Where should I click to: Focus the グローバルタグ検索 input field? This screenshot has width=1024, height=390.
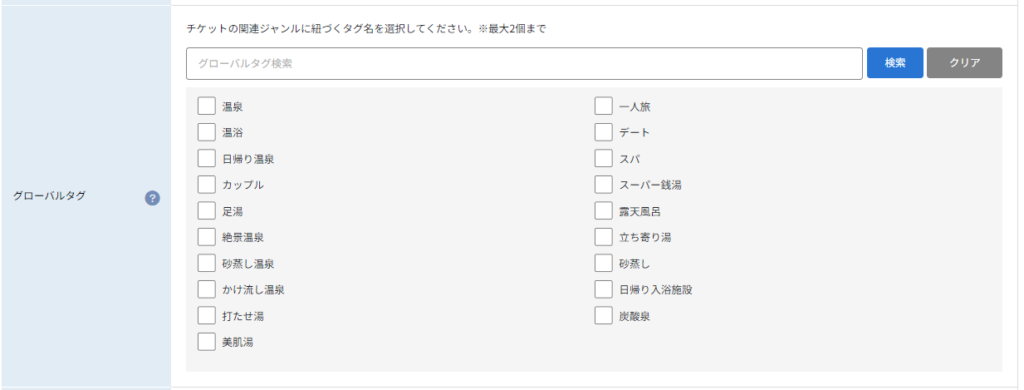[524, 63]
